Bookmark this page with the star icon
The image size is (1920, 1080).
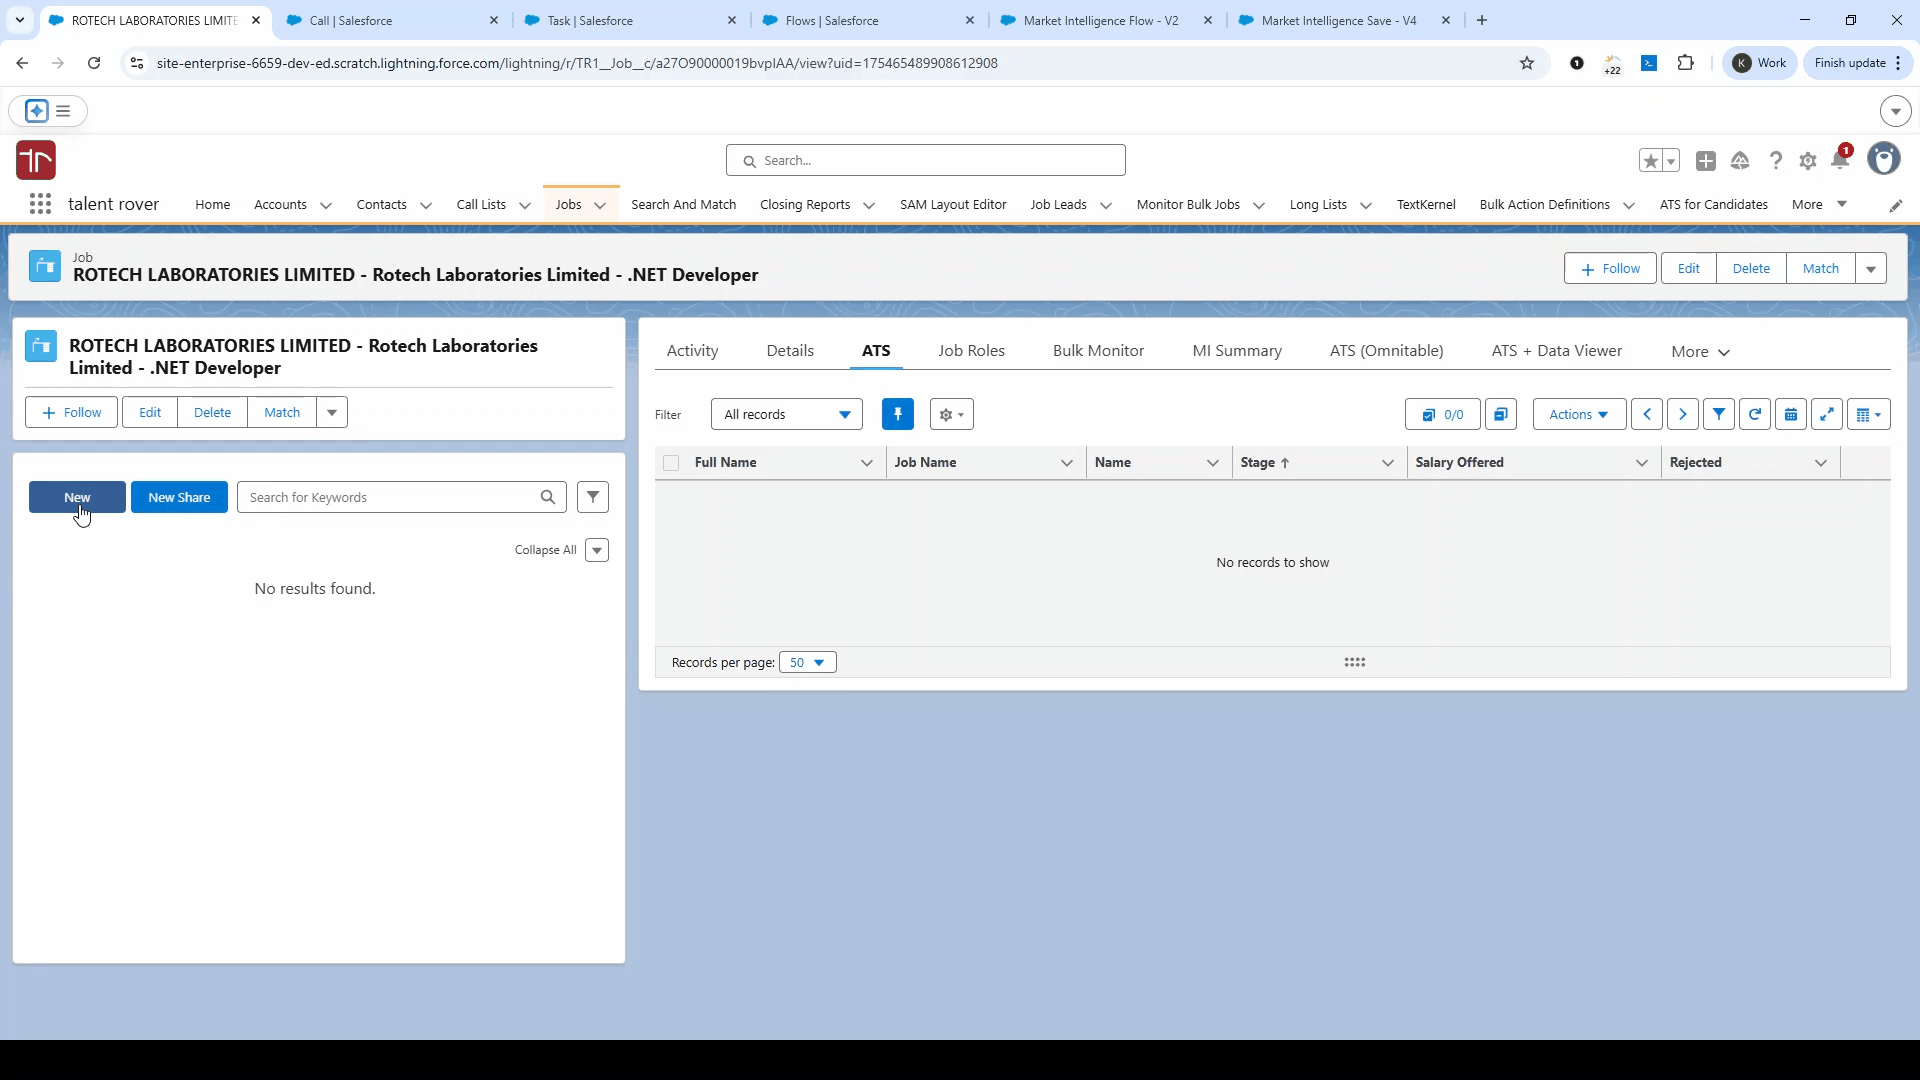1526,63
